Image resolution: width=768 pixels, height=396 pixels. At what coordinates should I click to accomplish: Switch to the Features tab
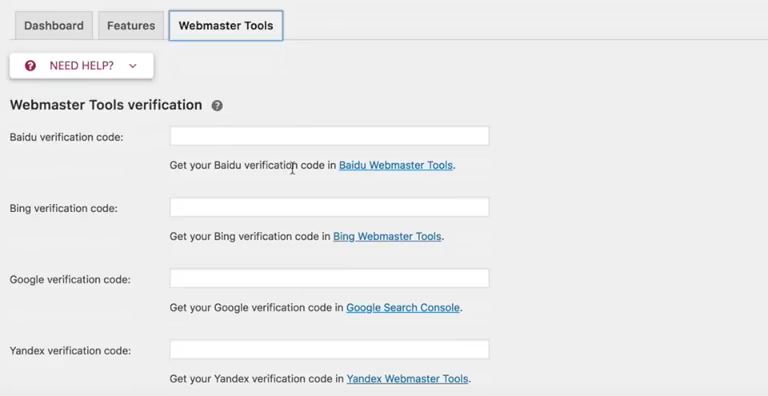coord(131,25)
